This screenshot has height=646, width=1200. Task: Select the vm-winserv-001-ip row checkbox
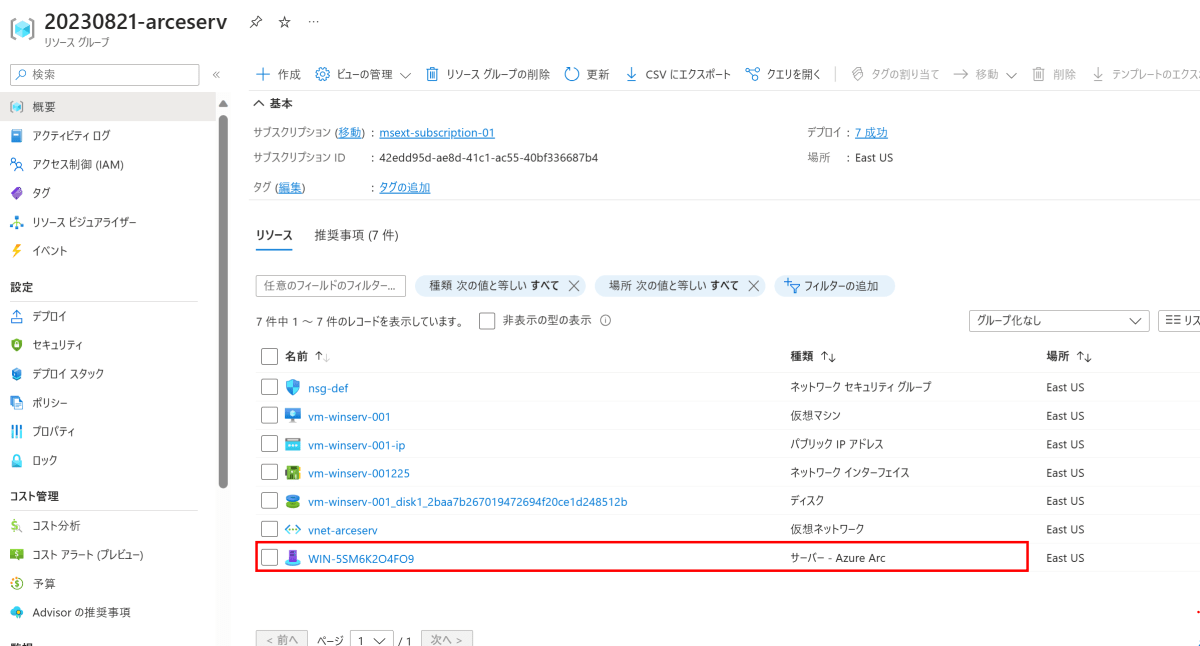click(269, 444)
